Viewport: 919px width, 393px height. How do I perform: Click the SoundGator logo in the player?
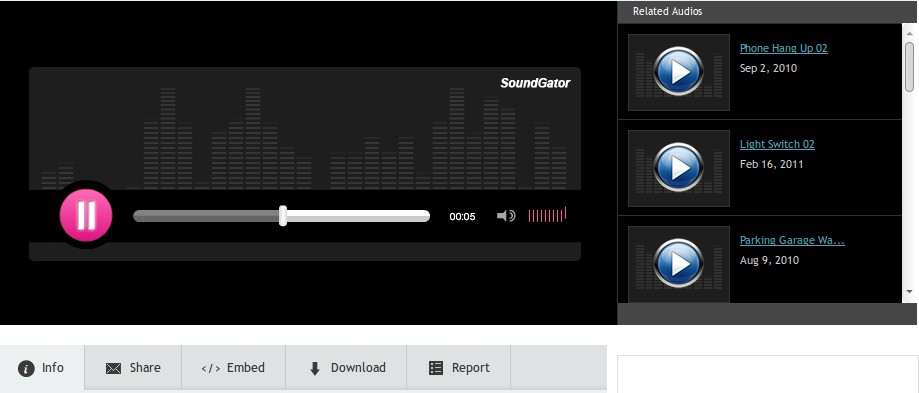coord(535,83)
